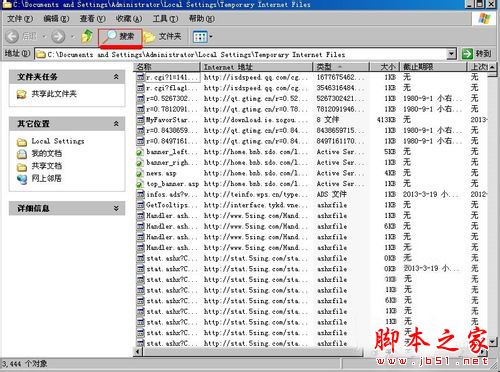The height and width of the screenshot is (372, 500).
Task: Select the infos.ads file icon
Action: pos(140,195)
